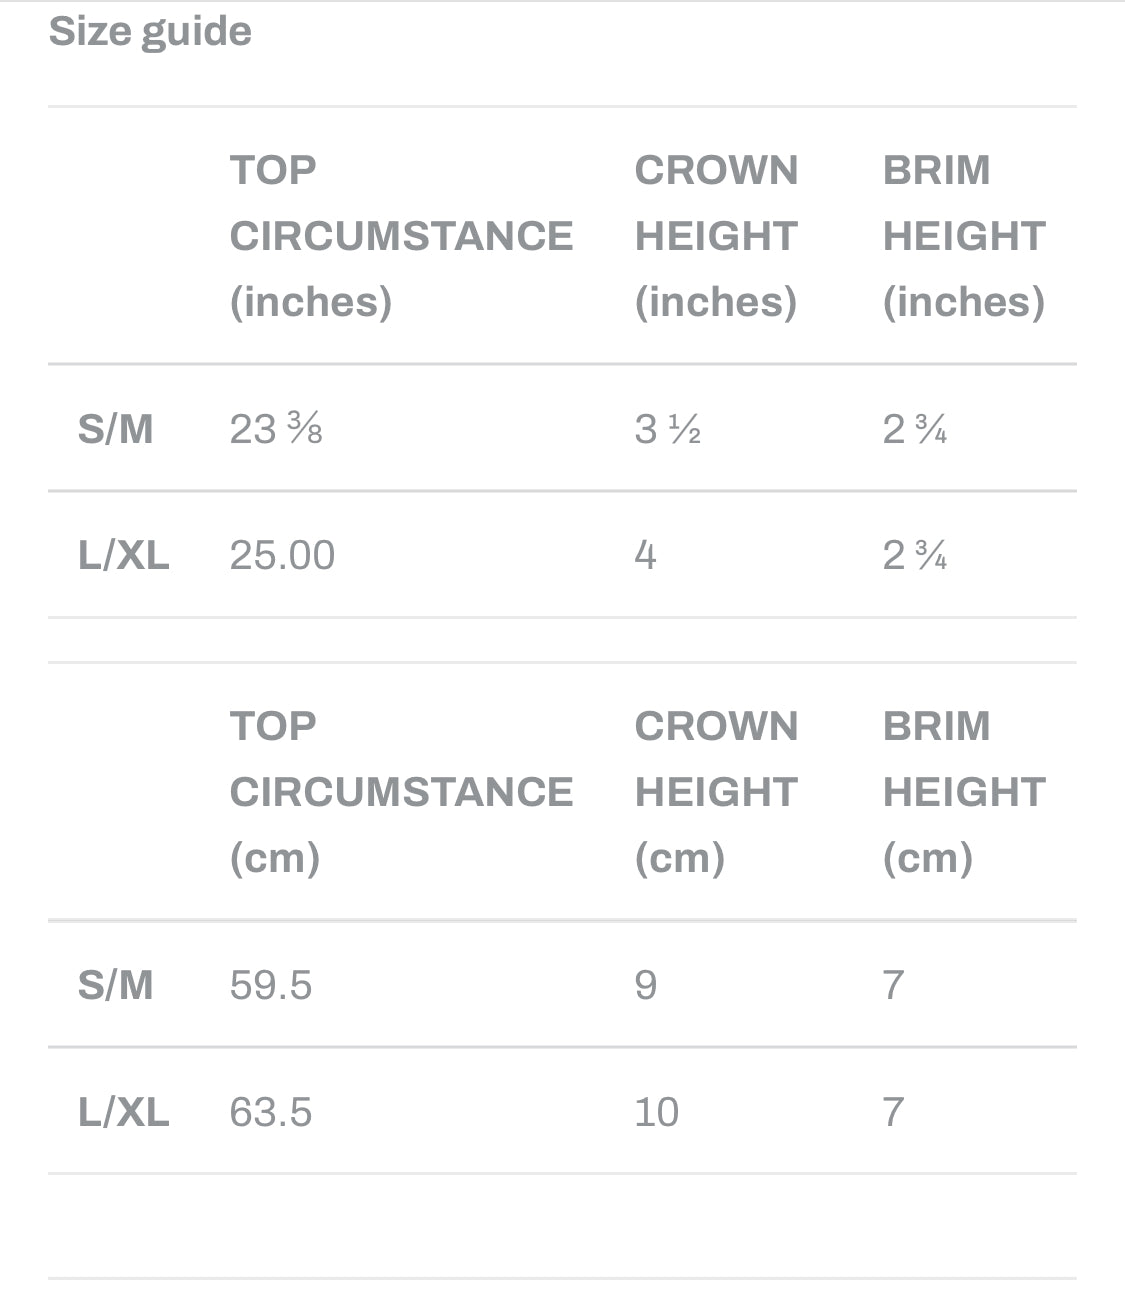This screenshot has width=1125, height=1306.
Task: Click the L/XL crown height value 4
Action: pos(646,555)
